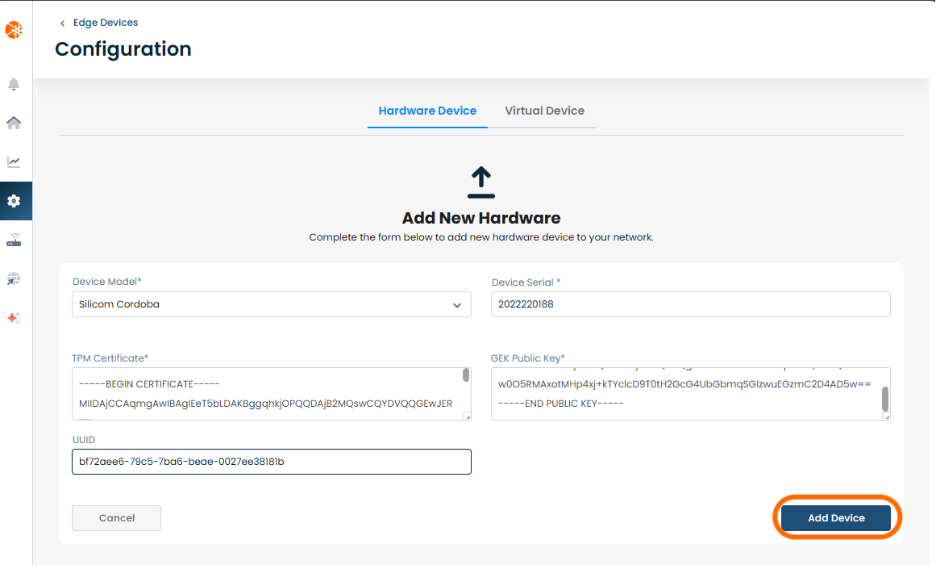Image resolution: width=936 pixels, height=565 pixels.
Task: Click the Device Model* label
Action: coord(107,281)
